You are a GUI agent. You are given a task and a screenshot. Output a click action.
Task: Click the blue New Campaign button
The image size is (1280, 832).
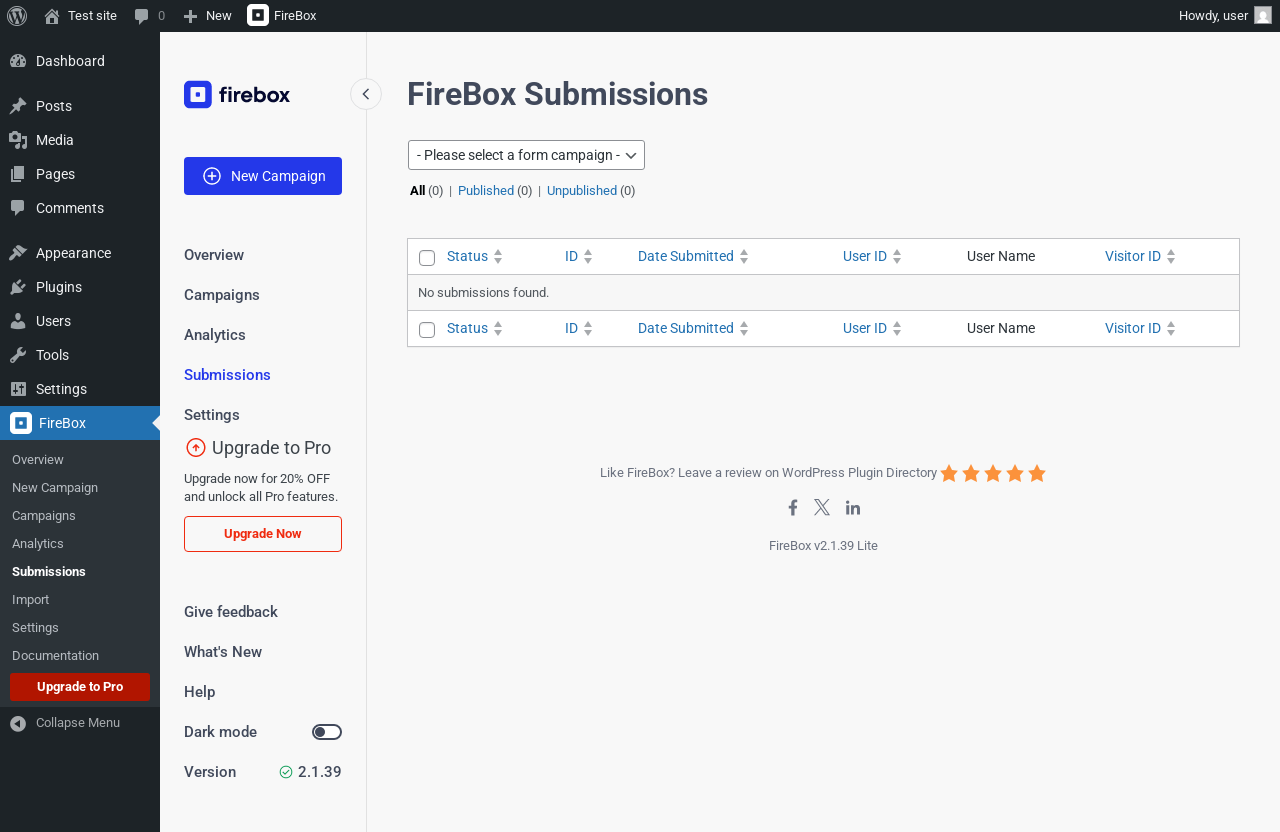263,176
